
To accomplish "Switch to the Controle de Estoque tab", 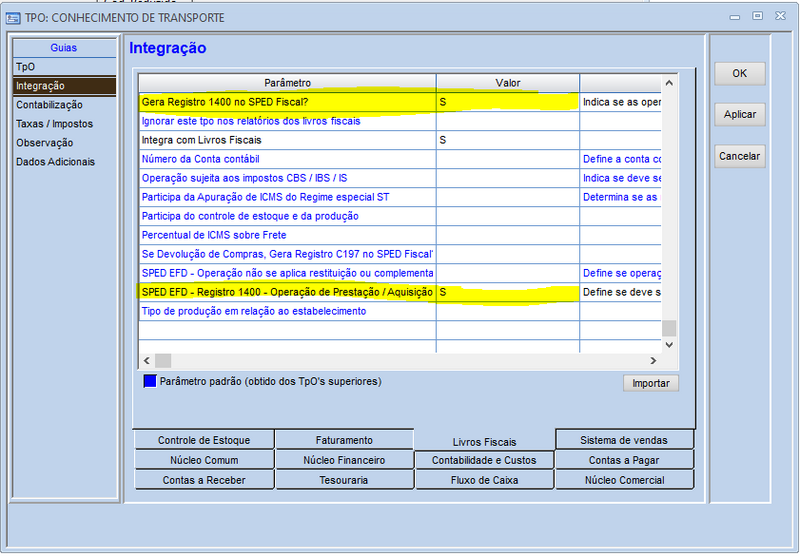I will point(204,440).
